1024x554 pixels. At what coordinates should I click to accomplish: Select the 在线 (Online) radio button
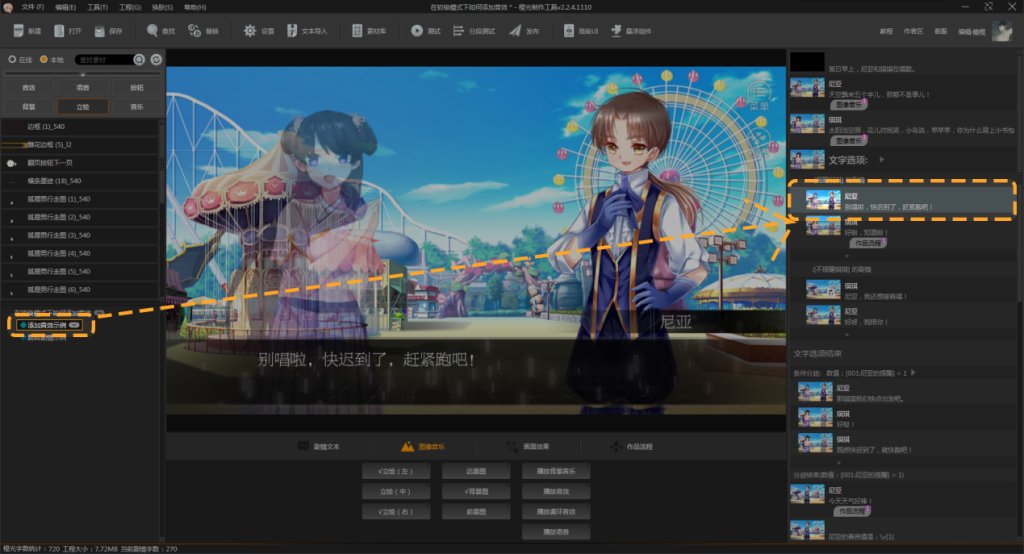[12, 60]
